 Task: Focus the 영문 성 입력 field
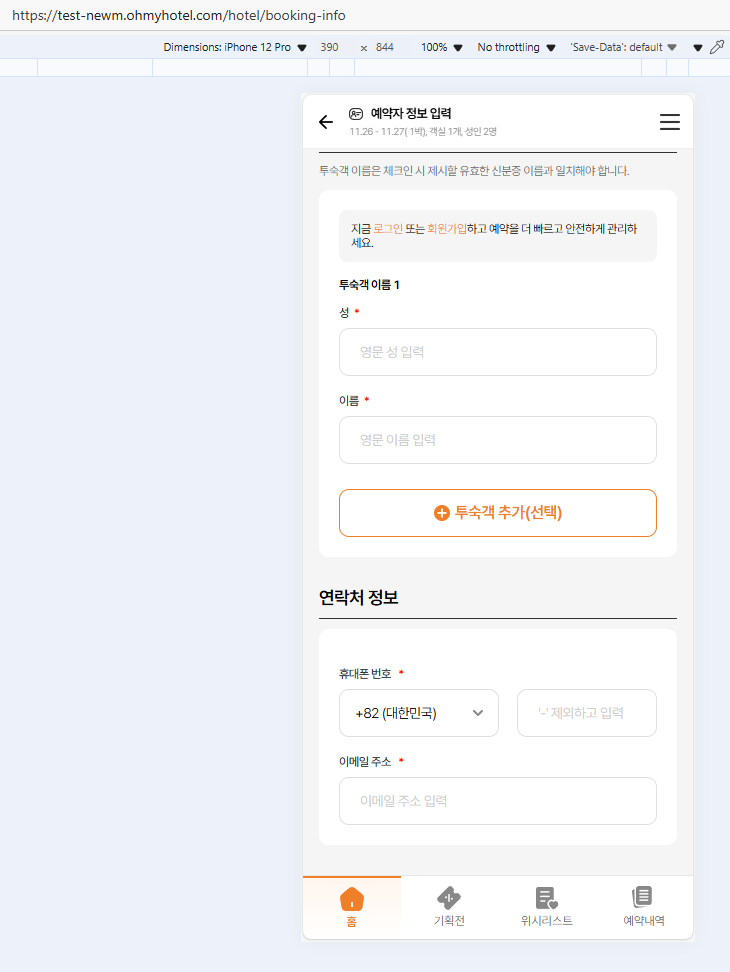[x=498, y=352]
